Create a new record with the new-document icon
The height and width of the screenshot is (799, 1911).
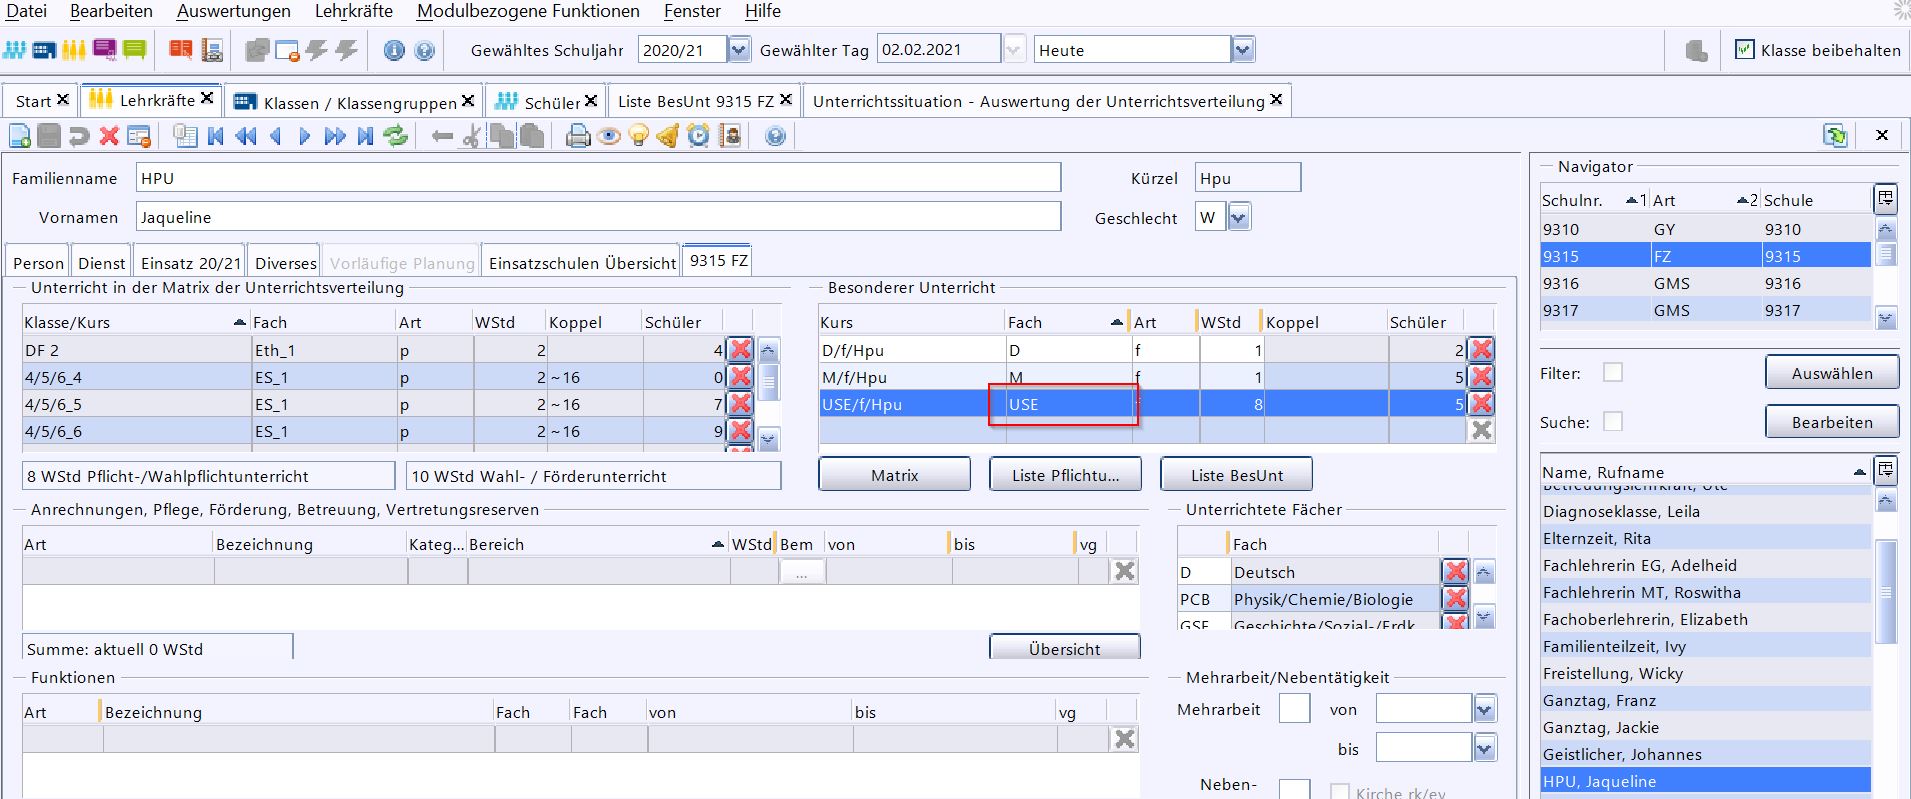pyautogui.click(x=19, y=136)
